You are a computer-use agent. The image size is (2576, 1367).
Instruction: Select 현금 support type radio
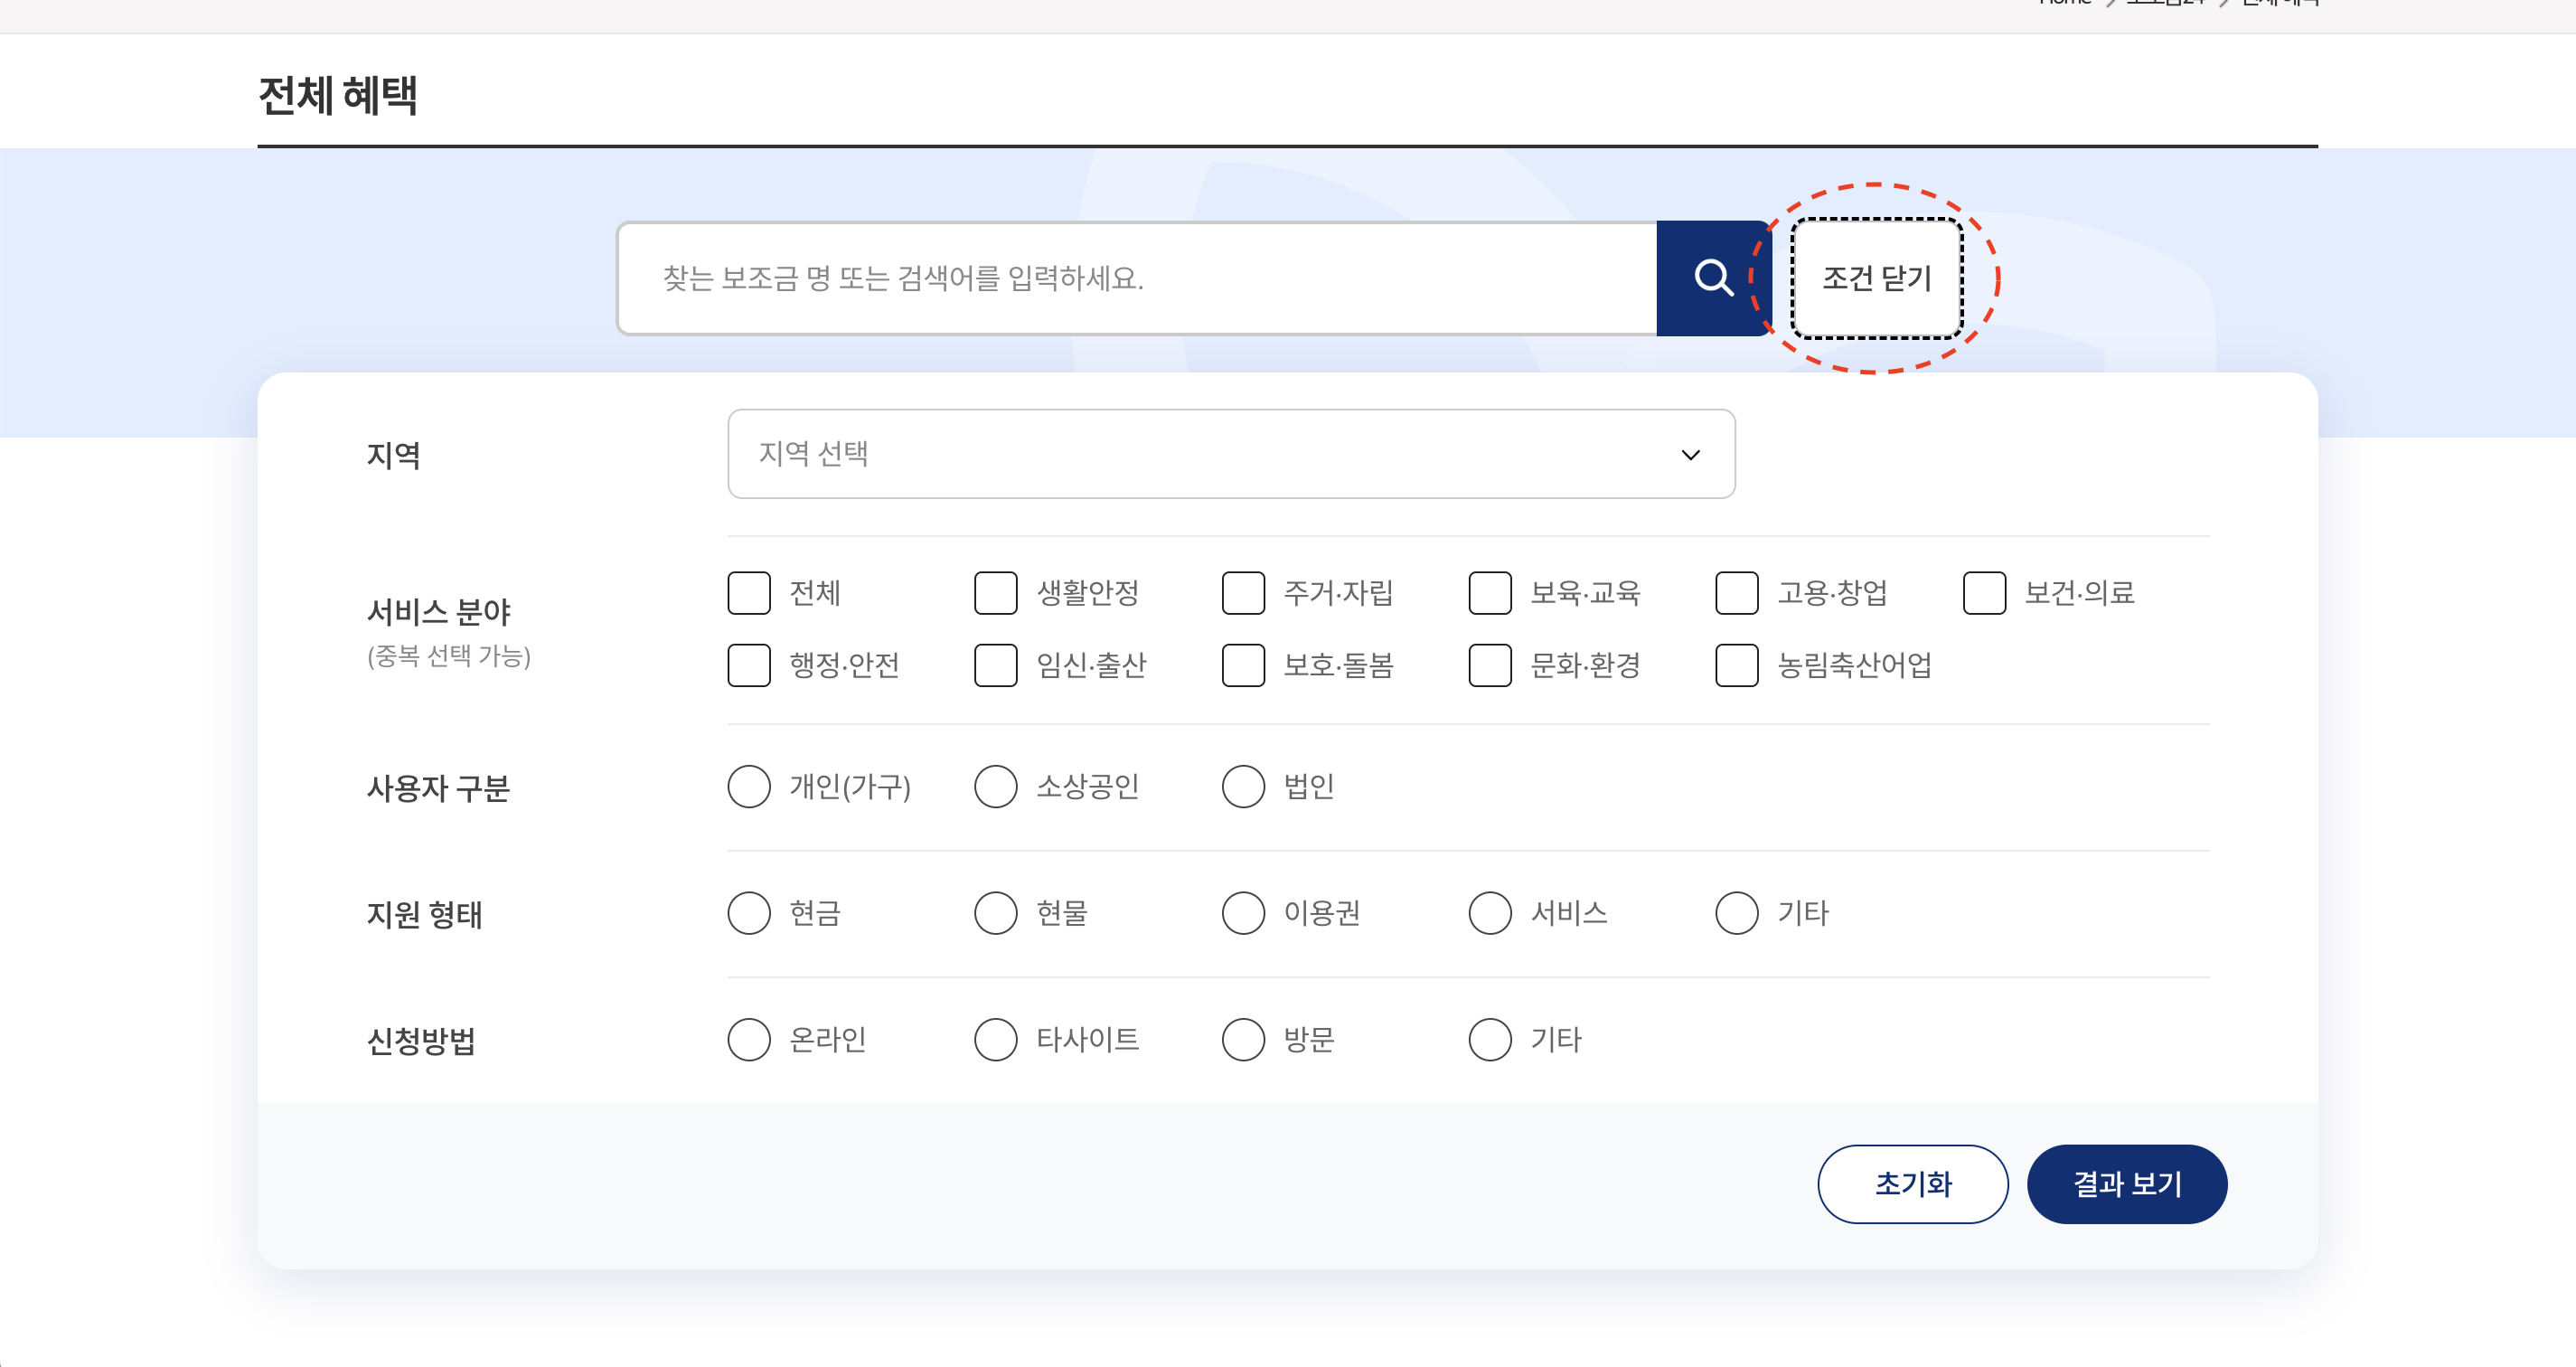(x=749, y=913)
